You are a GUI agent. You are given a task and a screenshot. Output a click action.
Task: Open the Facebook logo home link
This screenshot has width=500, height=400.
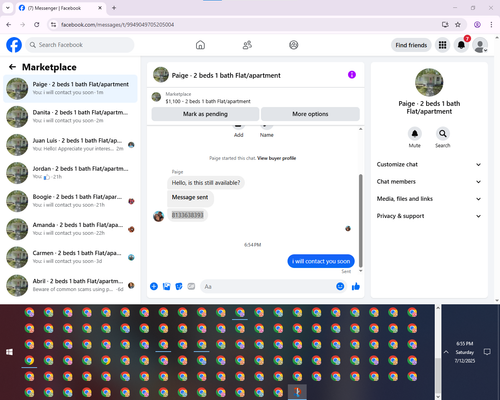(x=14, y=45)
